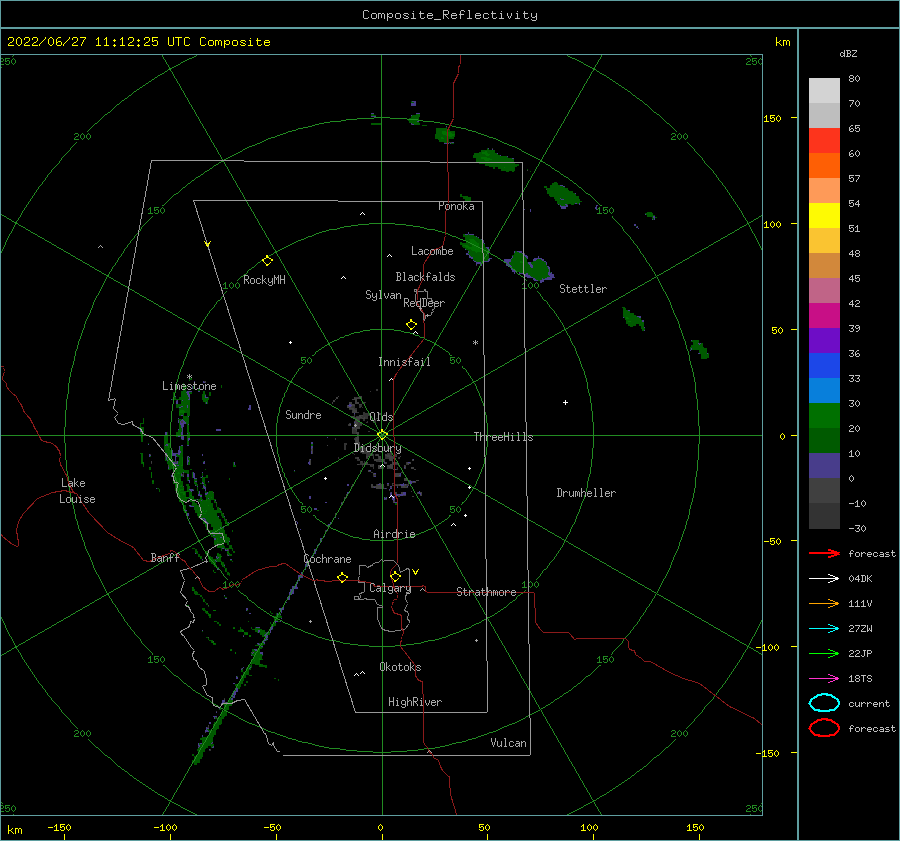Image resolution: width=900 pixels, height=841 pixels.
Task: Click the HighRiver label
Action: [415, 702]
